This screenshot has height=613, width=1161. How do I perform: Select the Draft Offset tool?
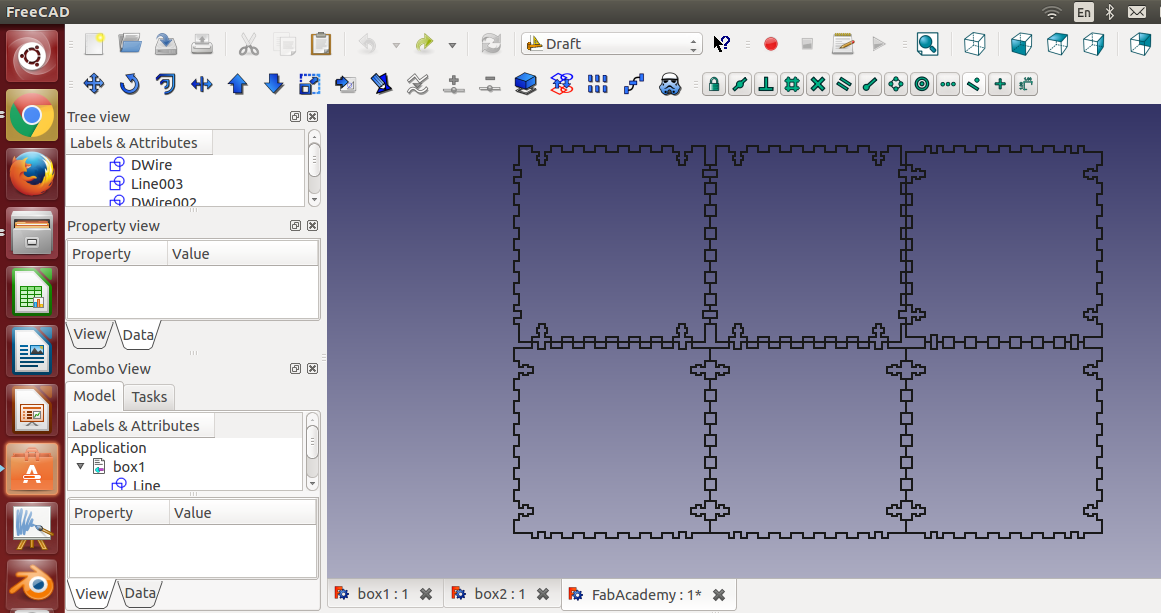coord(166,84)
